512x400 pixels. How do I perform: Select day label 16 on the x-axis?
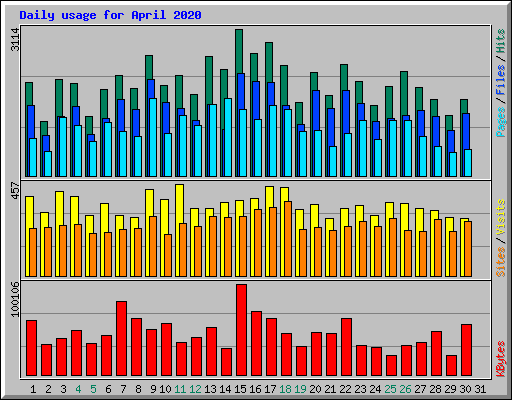[255, 389]
